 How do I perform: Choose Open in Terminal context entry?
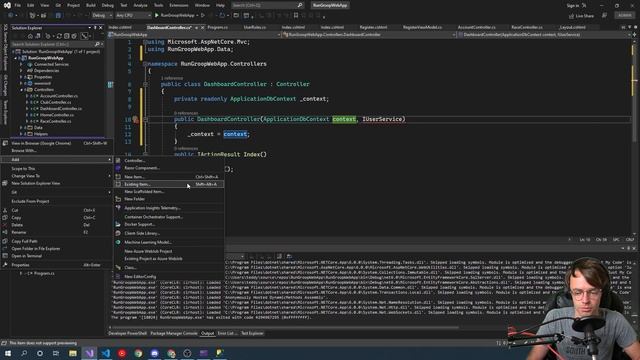click(56, 256)
